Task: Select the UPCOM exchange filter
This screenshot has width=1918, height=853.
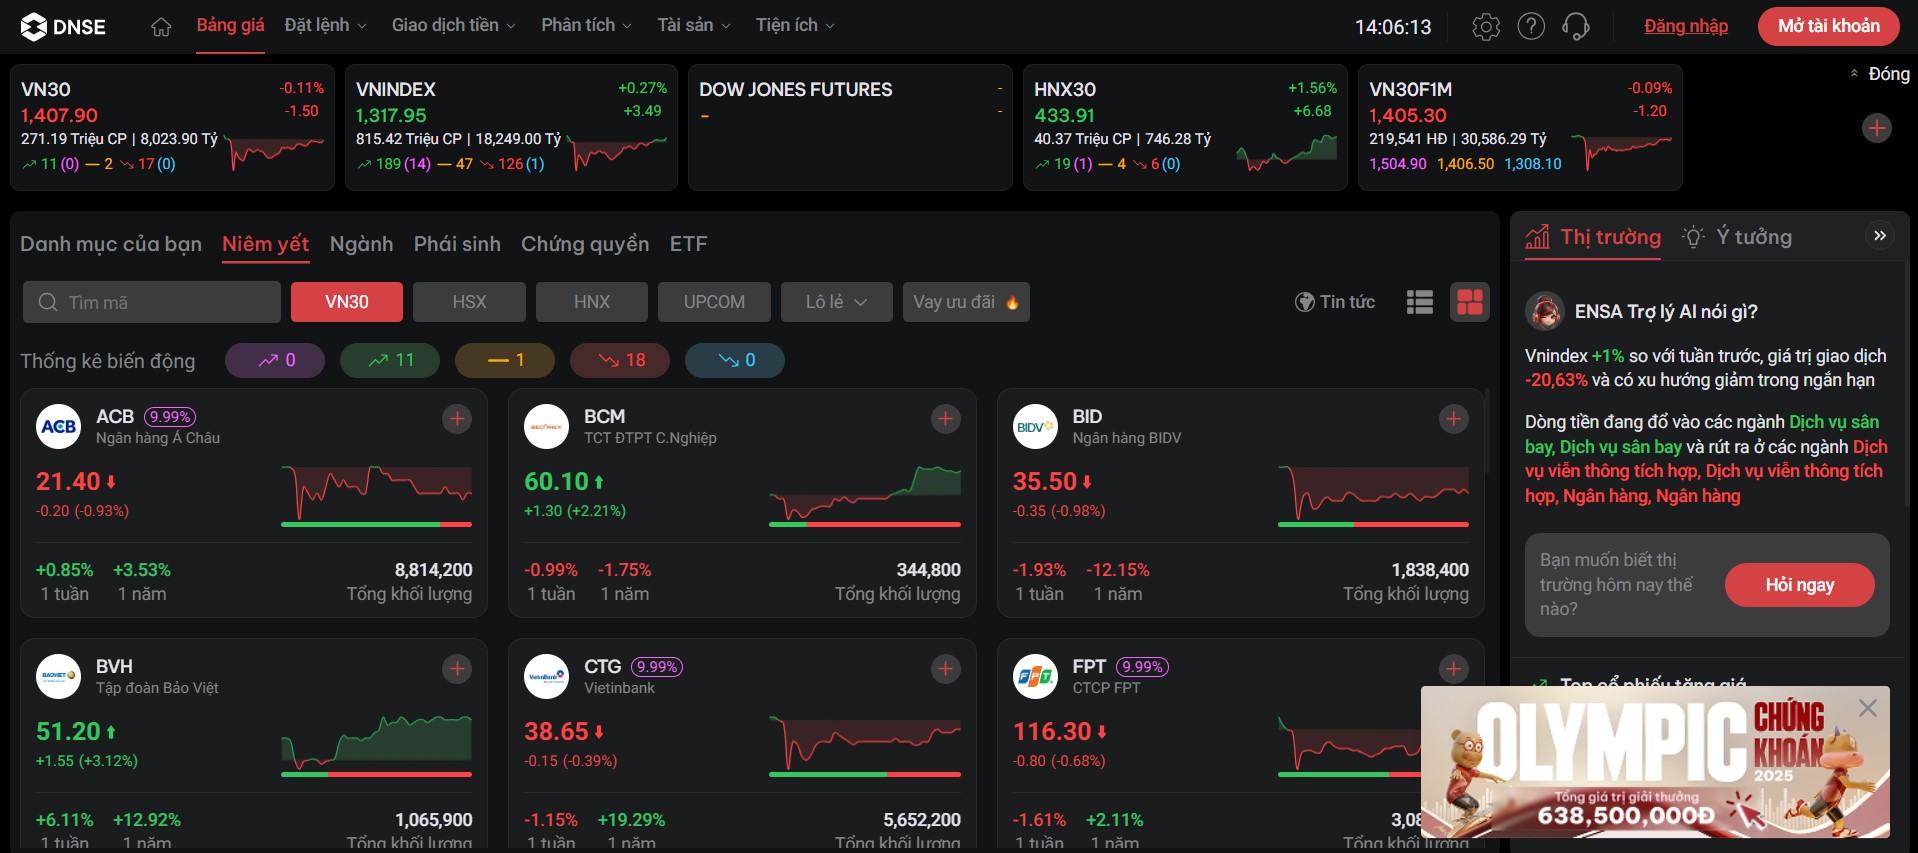Action: (x=714, y=302)
